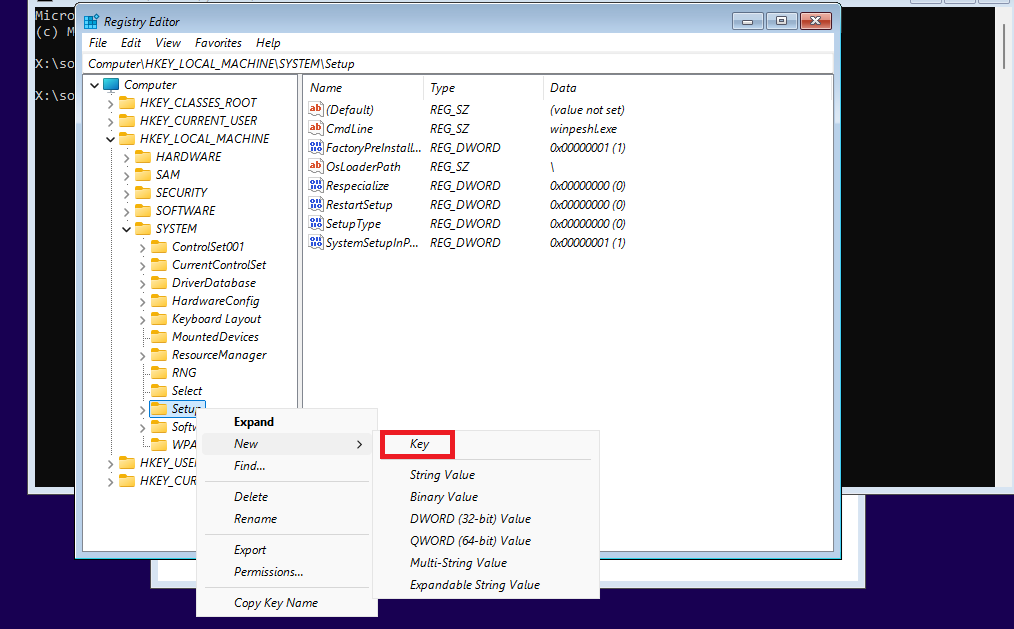The image size is (1014, 629).
Task: Click the HARDWARE folder icon
Action: click(x=143, y=157)
